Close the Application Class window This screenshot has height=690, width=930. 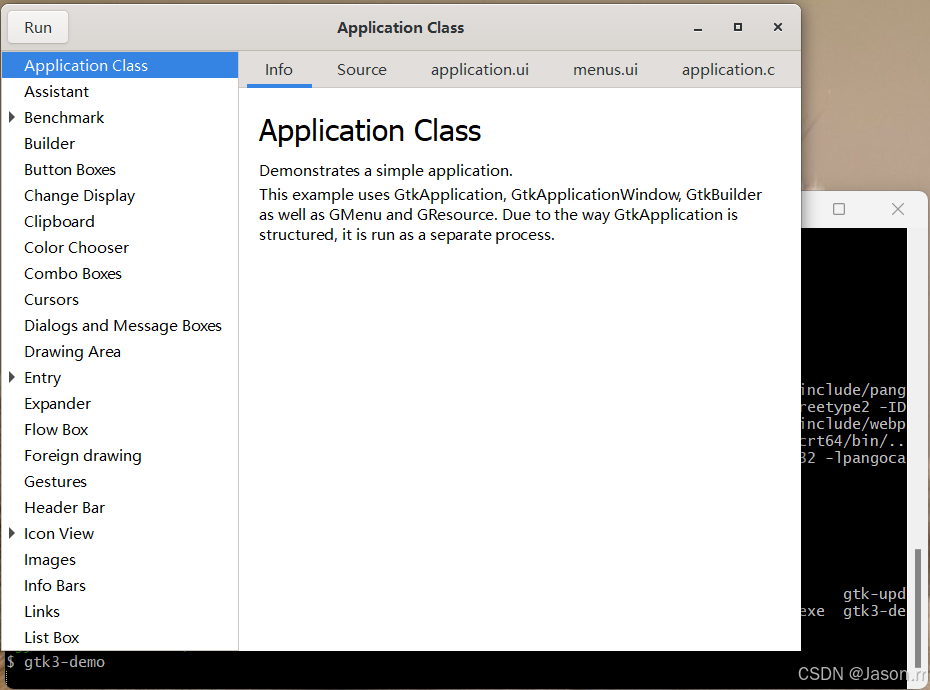(778, 27)
